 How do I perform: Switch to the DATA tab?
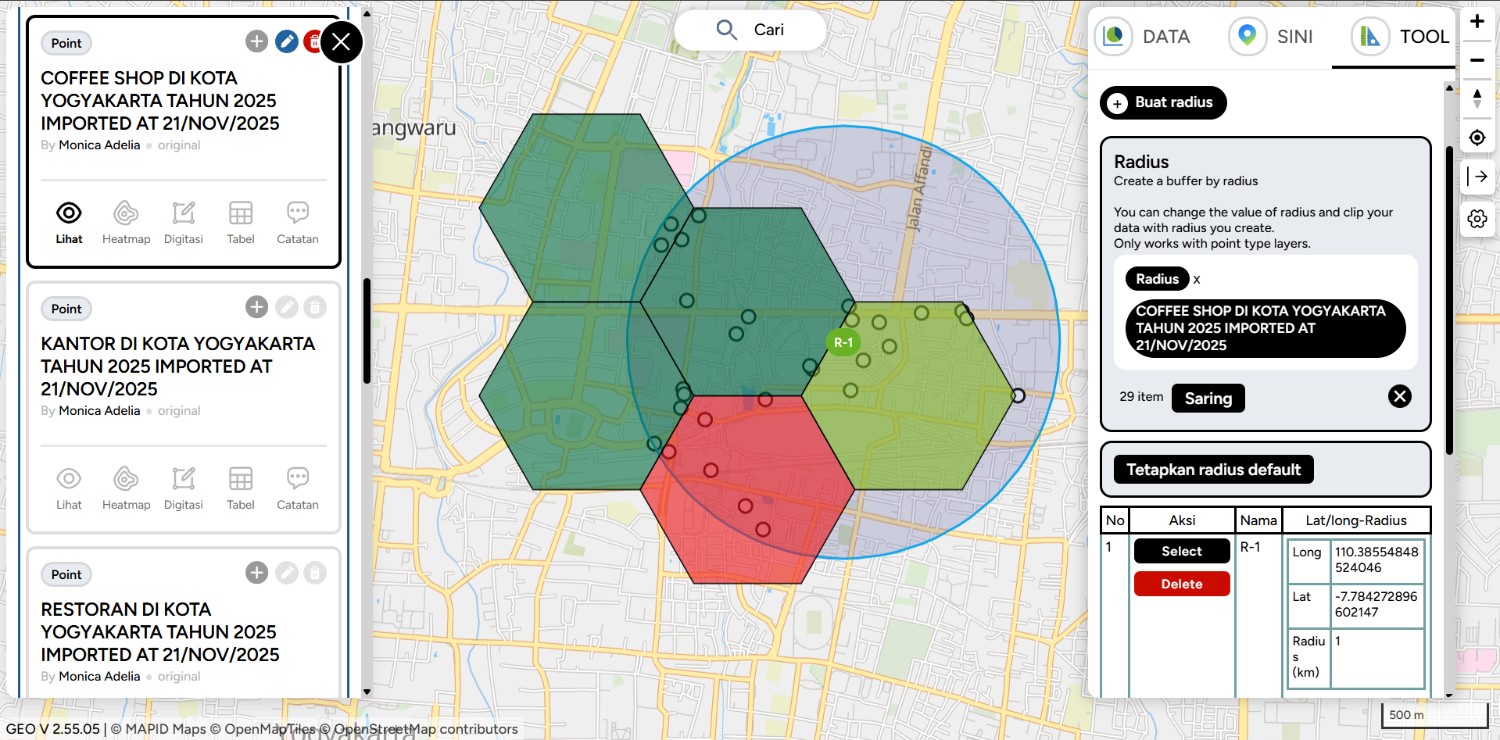[x=1145, y=37]
